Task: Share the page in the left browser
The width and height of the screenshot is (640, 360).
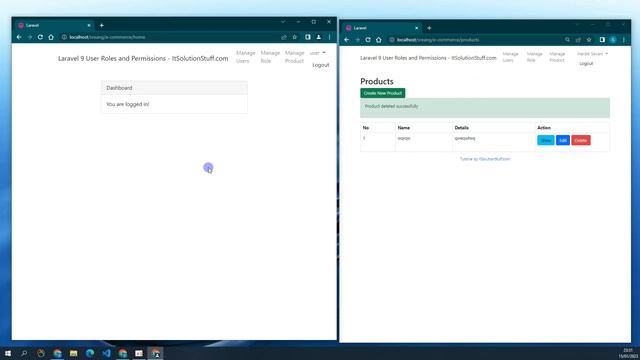Action: coord(284,37)
